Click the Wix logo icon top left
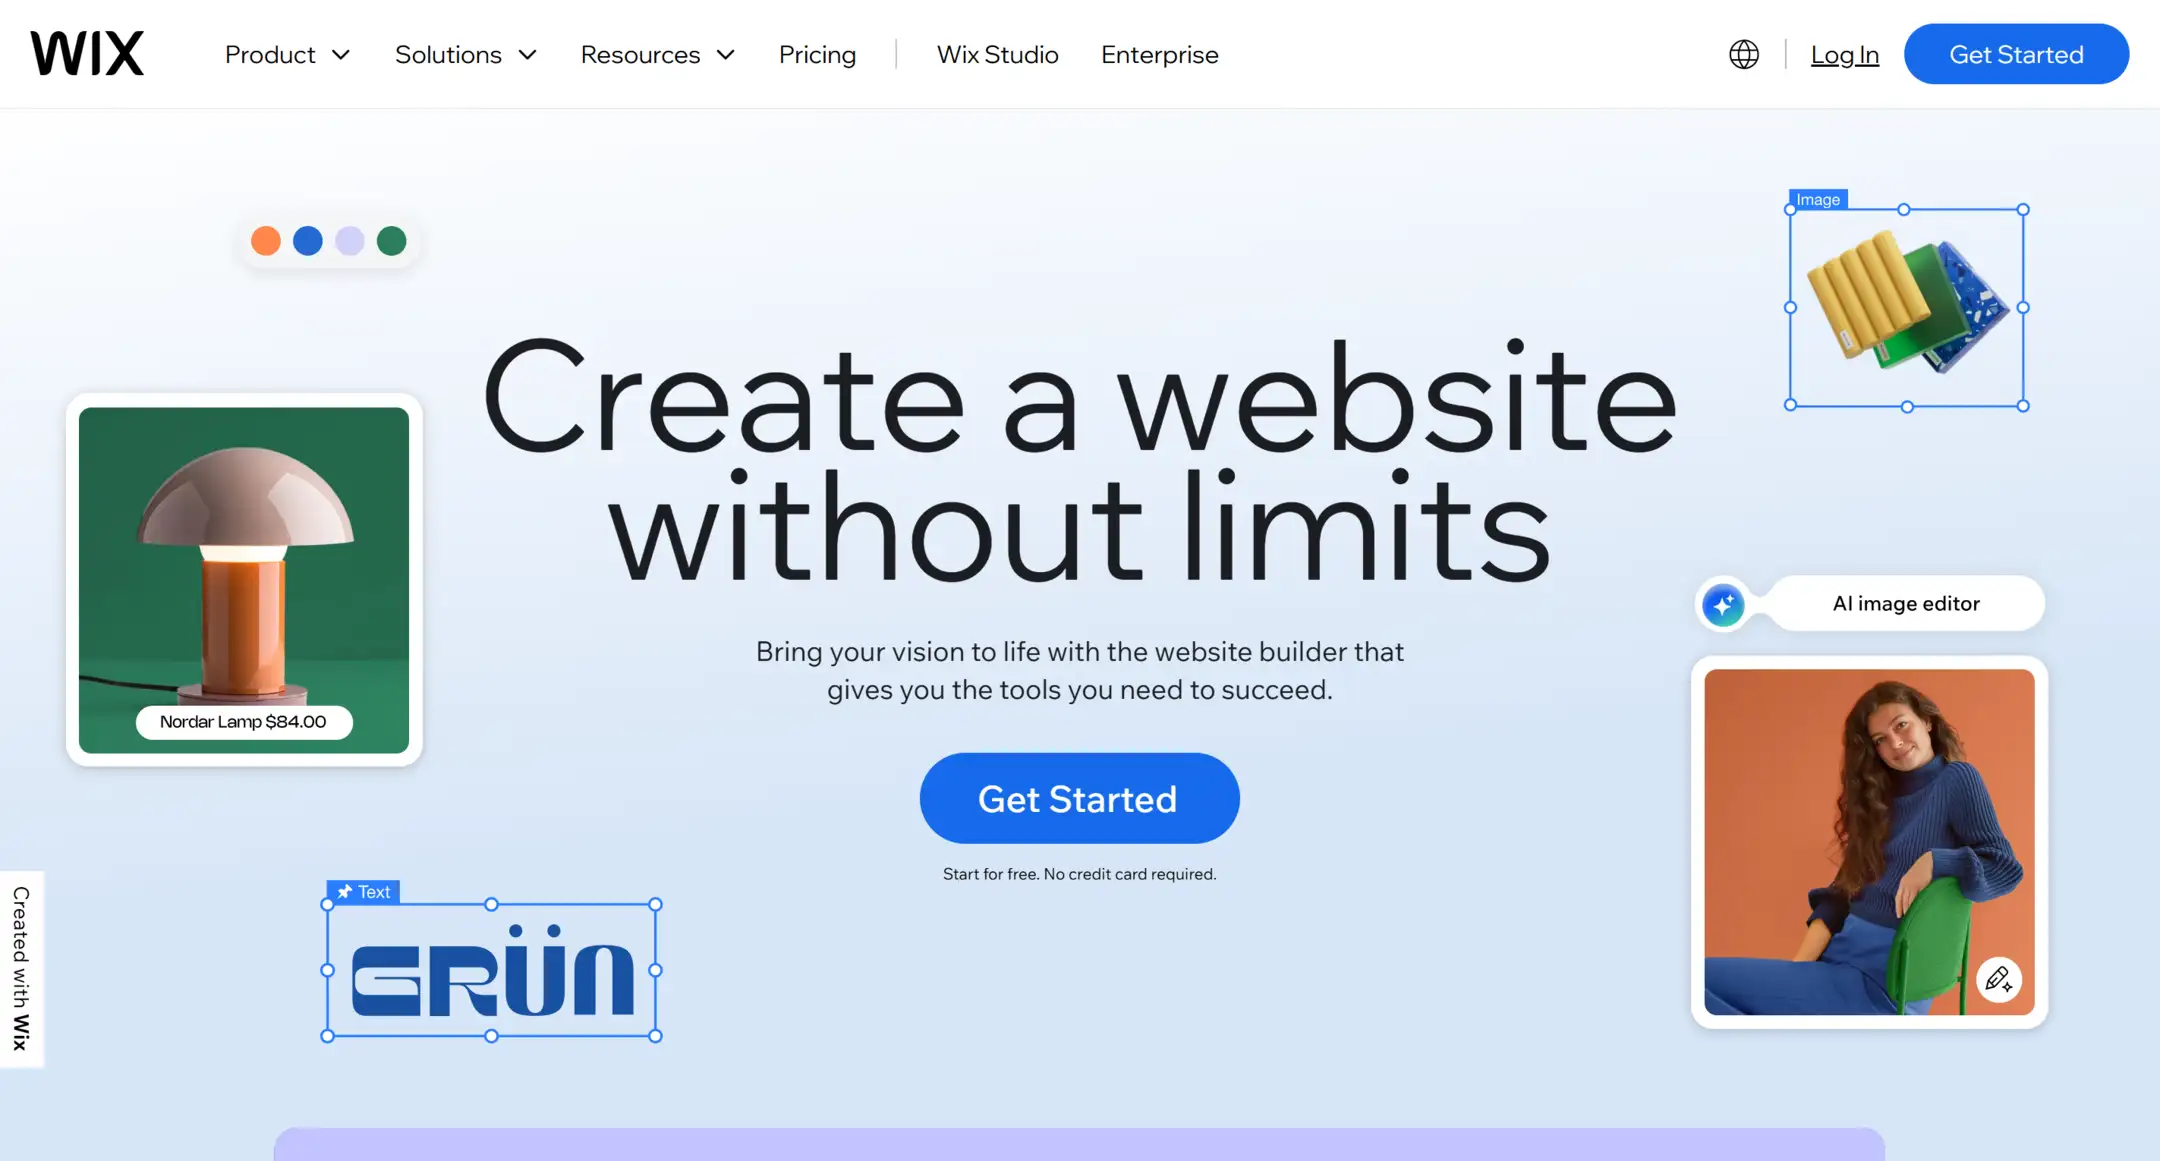The image size is (2160, 1161). point(87,54)
